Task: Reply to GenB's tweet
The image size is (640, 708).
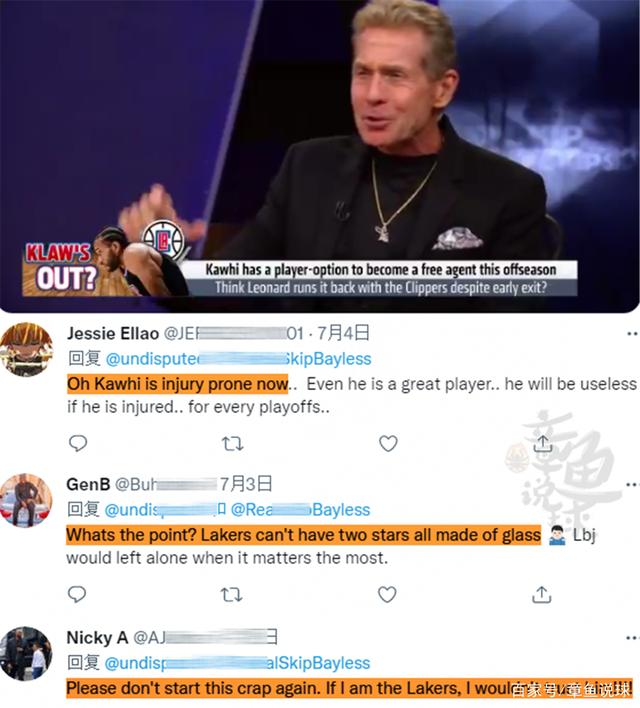Action: tap(77, 594)
